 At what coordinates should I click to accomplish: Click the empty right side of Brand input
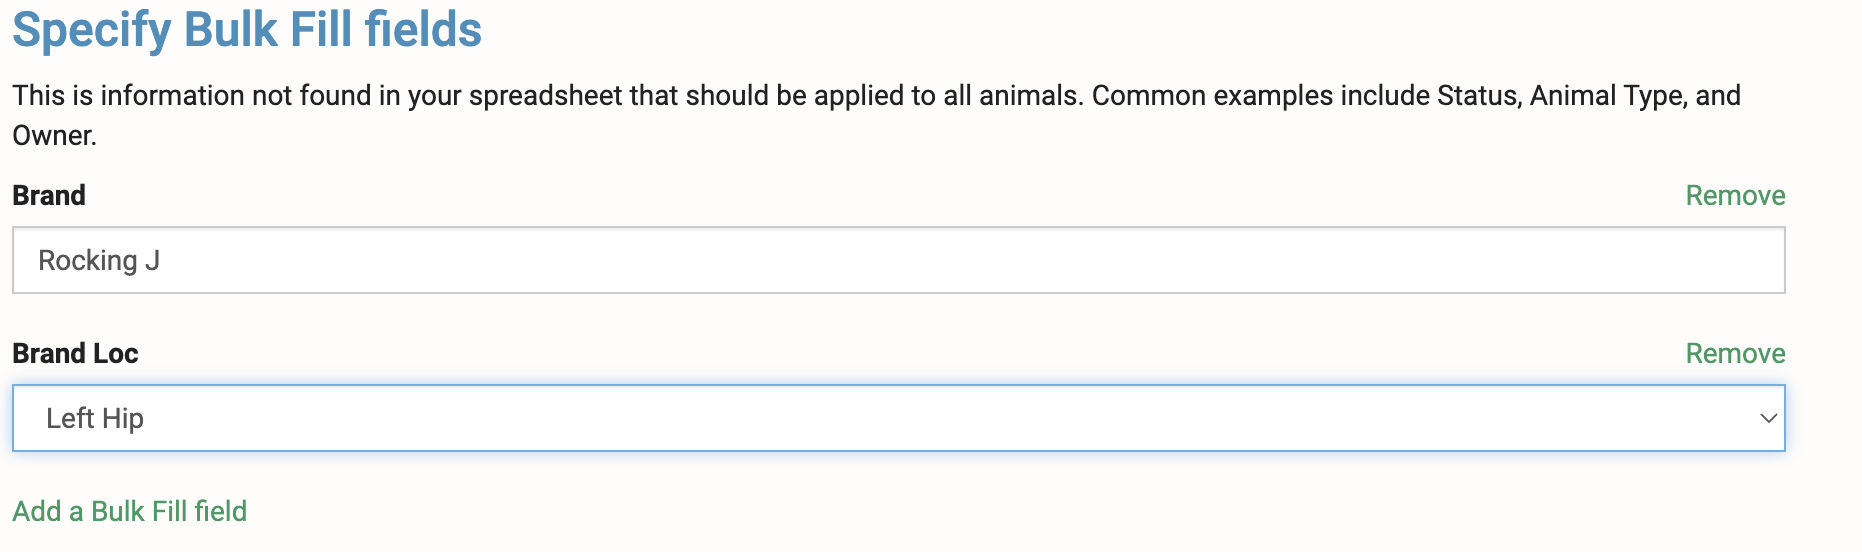pos(1500,260)
